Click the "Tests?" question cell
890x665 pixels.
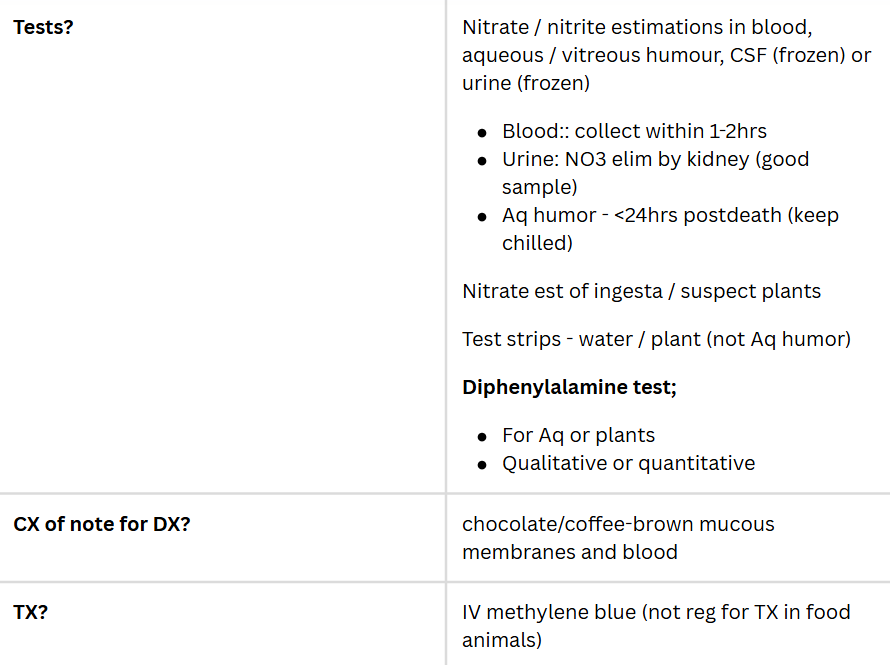point(43,27)
